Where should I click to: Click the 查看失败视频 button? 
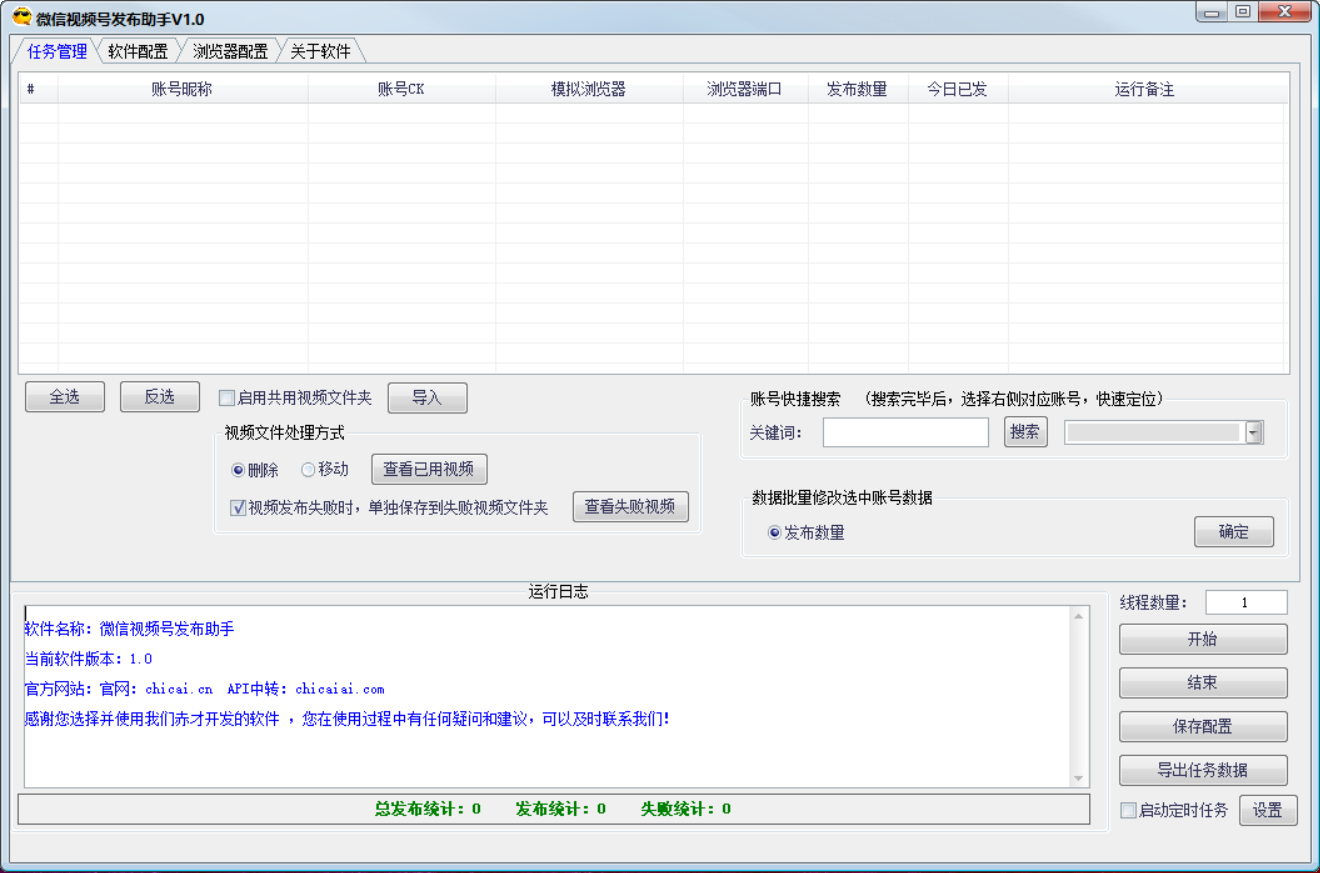click(630, 507)
